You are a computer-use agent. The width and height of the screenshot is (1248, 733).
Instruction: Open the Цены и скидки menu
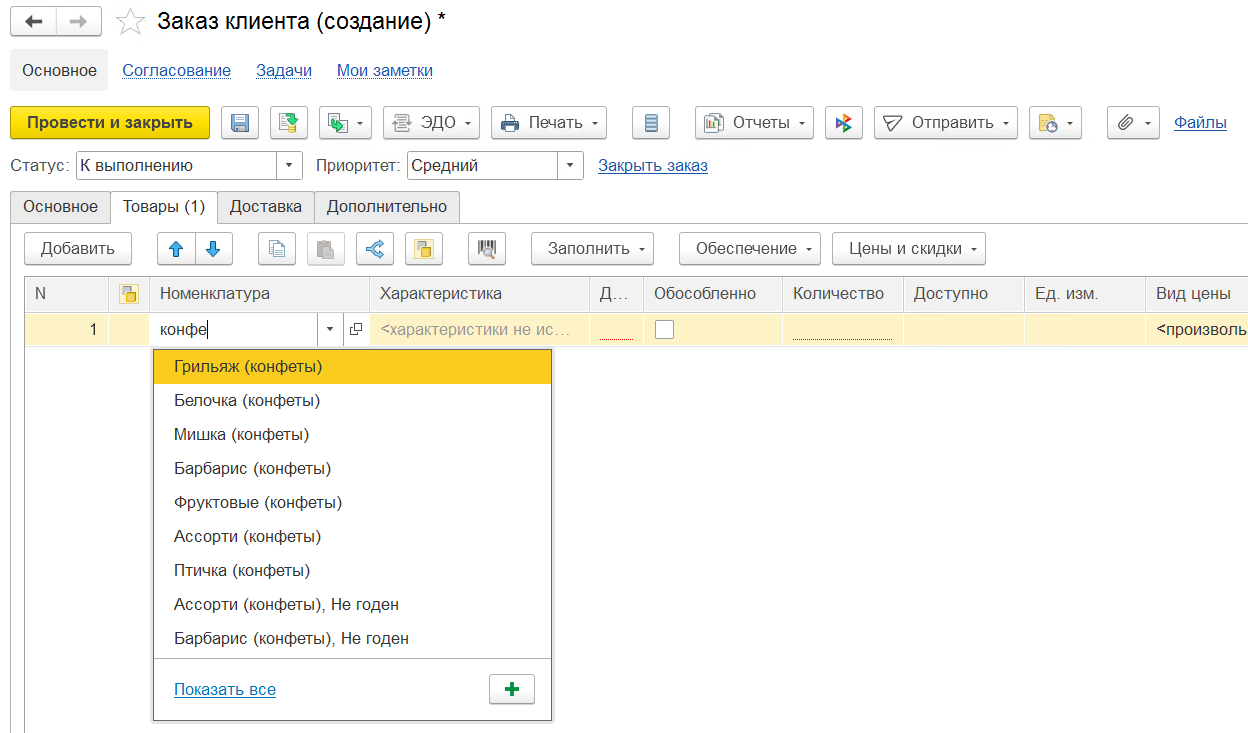pyautogui.click(x=909, y=249)
